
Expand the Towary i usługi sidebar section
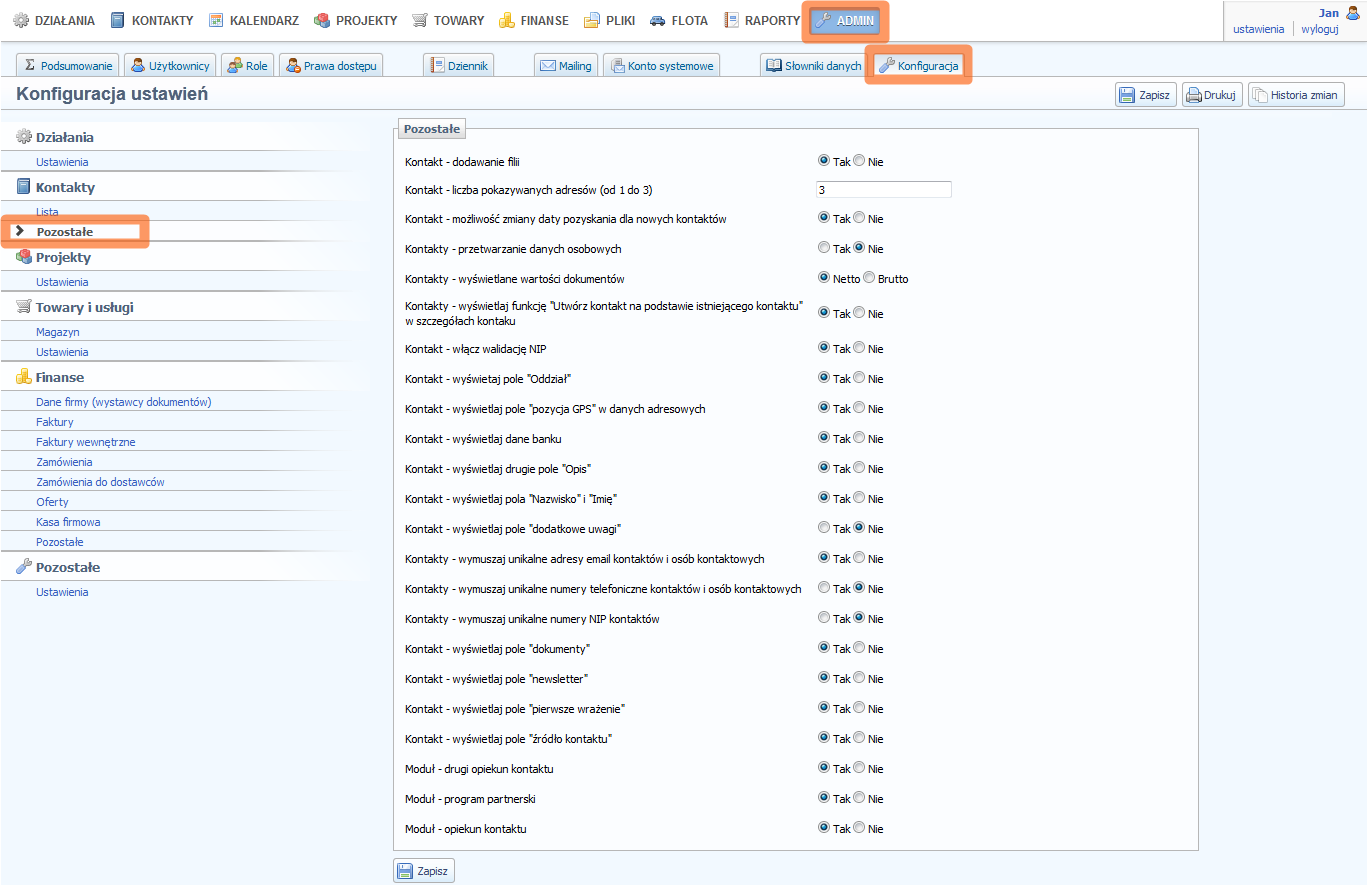click(x=84, y=307)
